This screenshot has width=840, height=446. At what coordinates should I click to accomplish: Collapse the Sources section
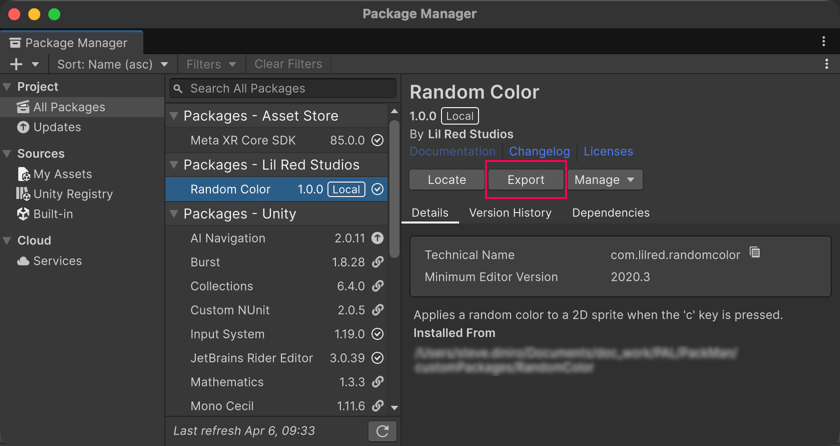click(7, 154)
